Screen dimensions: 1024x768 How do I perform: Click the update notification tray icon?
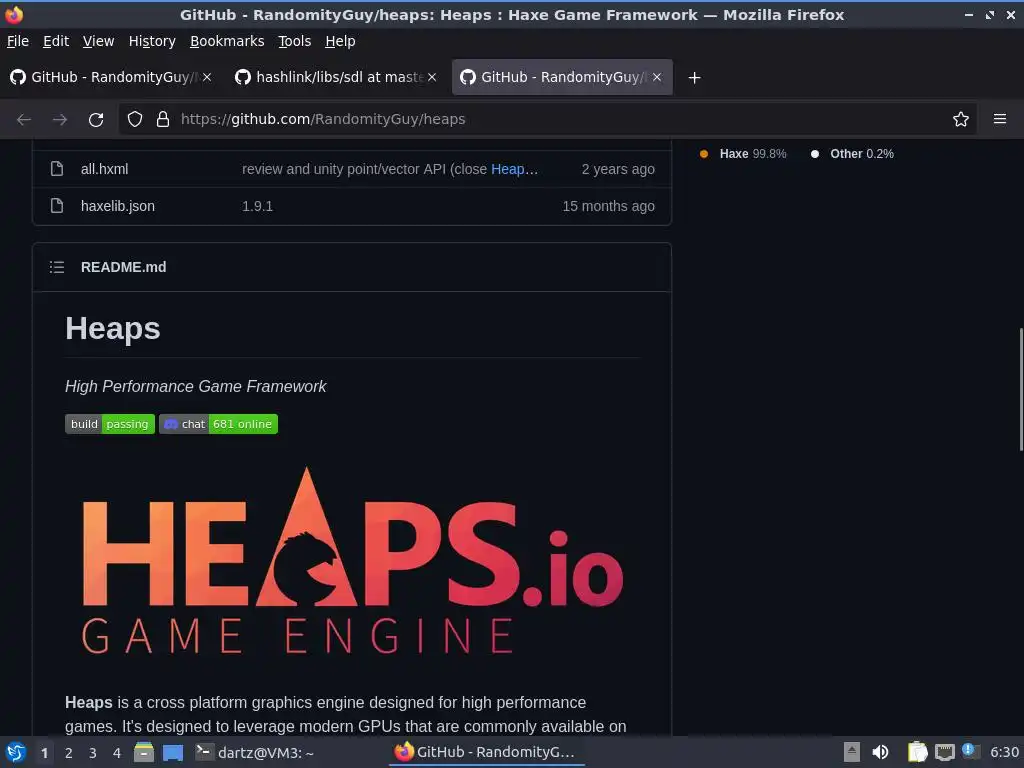[970, 751]
